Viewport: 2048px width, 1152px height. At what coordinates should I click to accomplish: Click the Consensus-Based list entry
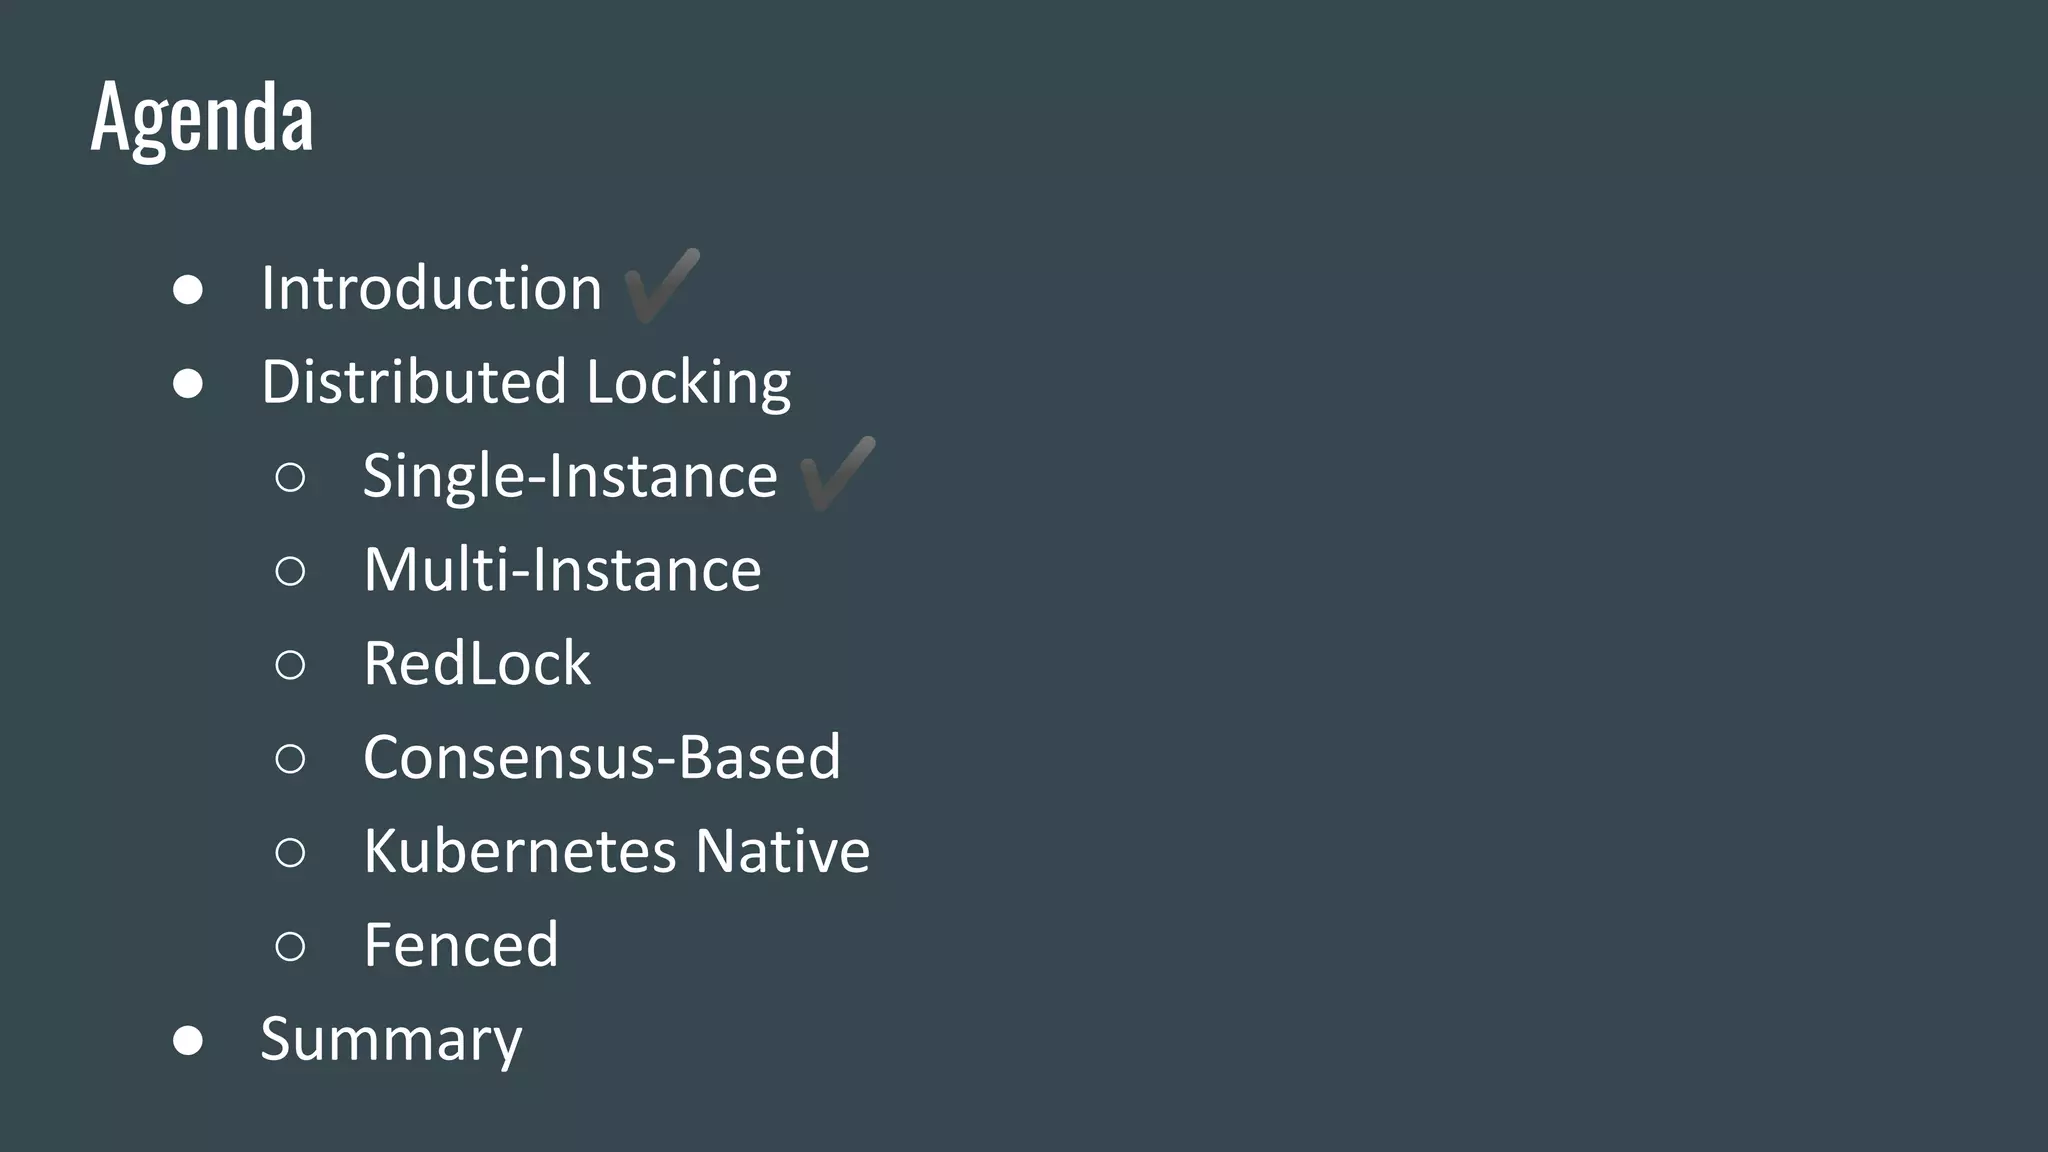(x=601, y=757)
